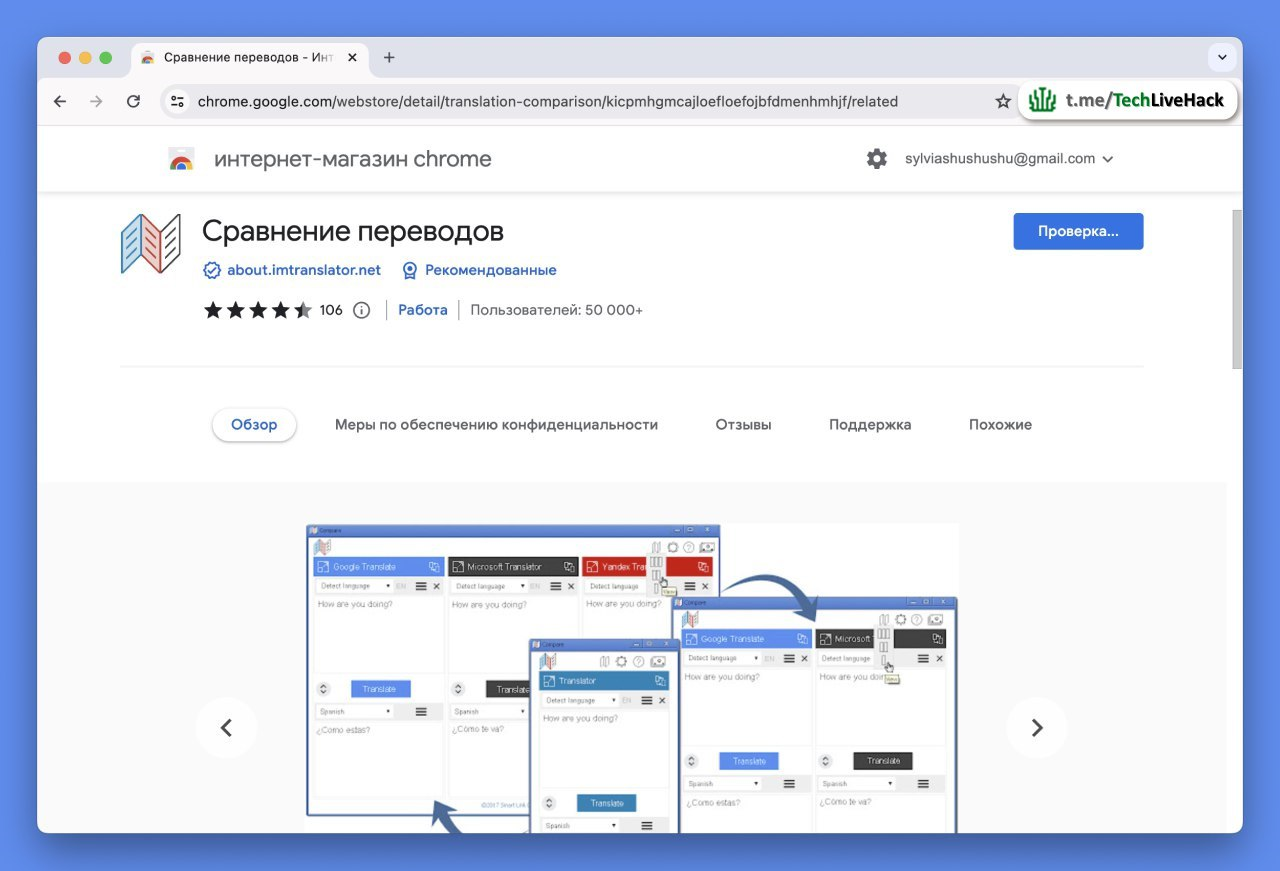Open the Поддержка tab
This screenshot has width=1280, height=871.
[x=870, y=425]
